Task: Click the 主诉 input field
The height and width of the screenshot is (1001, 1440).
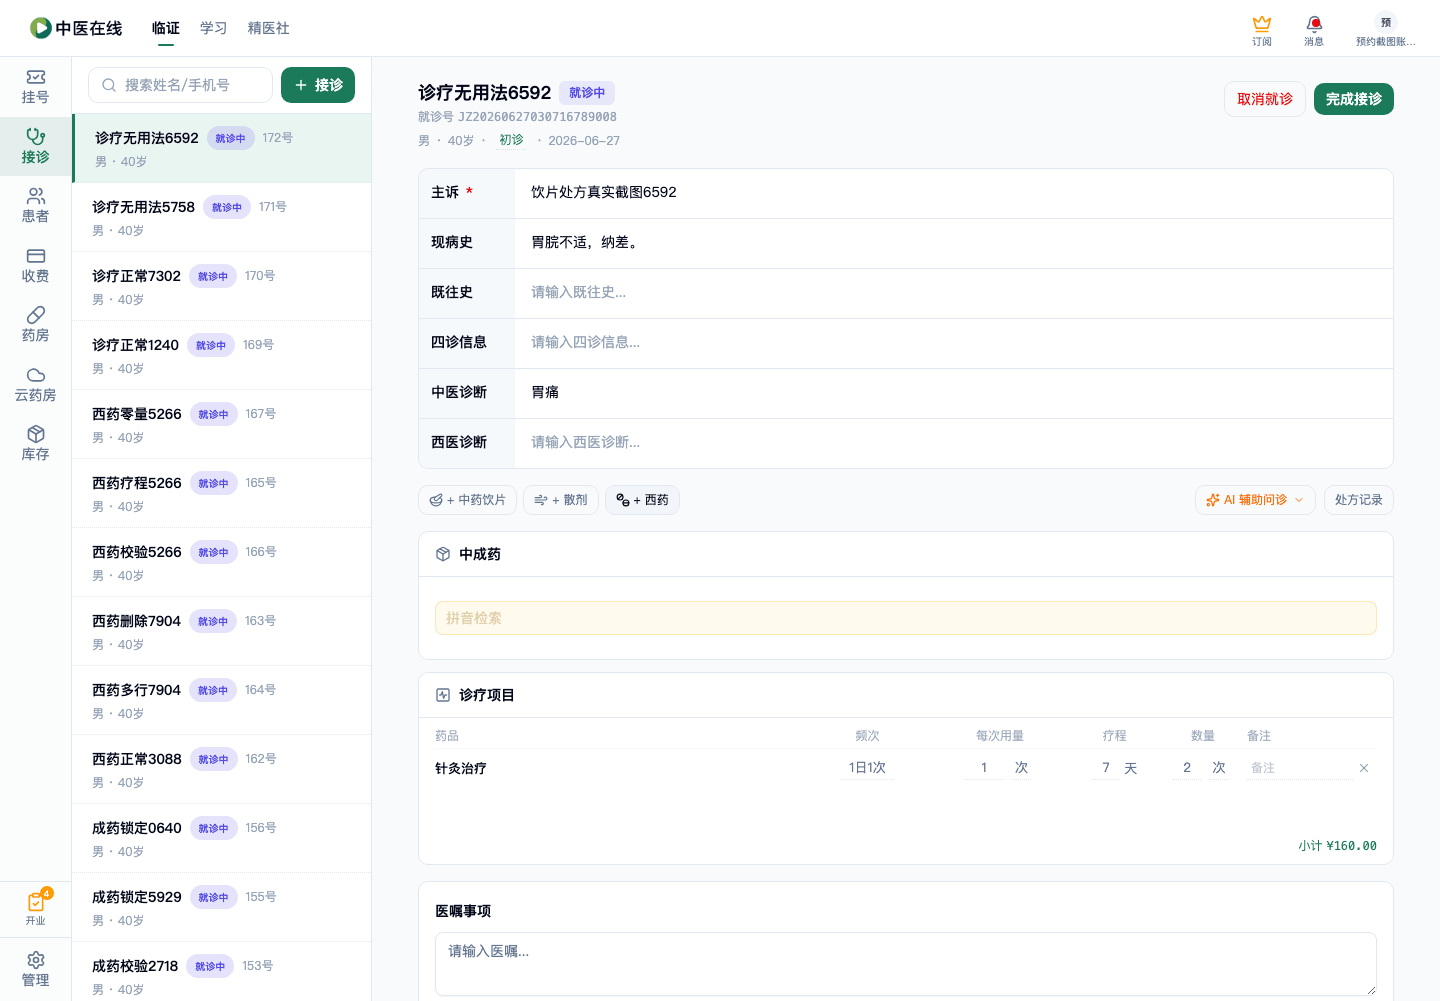Action: (954, 193)
